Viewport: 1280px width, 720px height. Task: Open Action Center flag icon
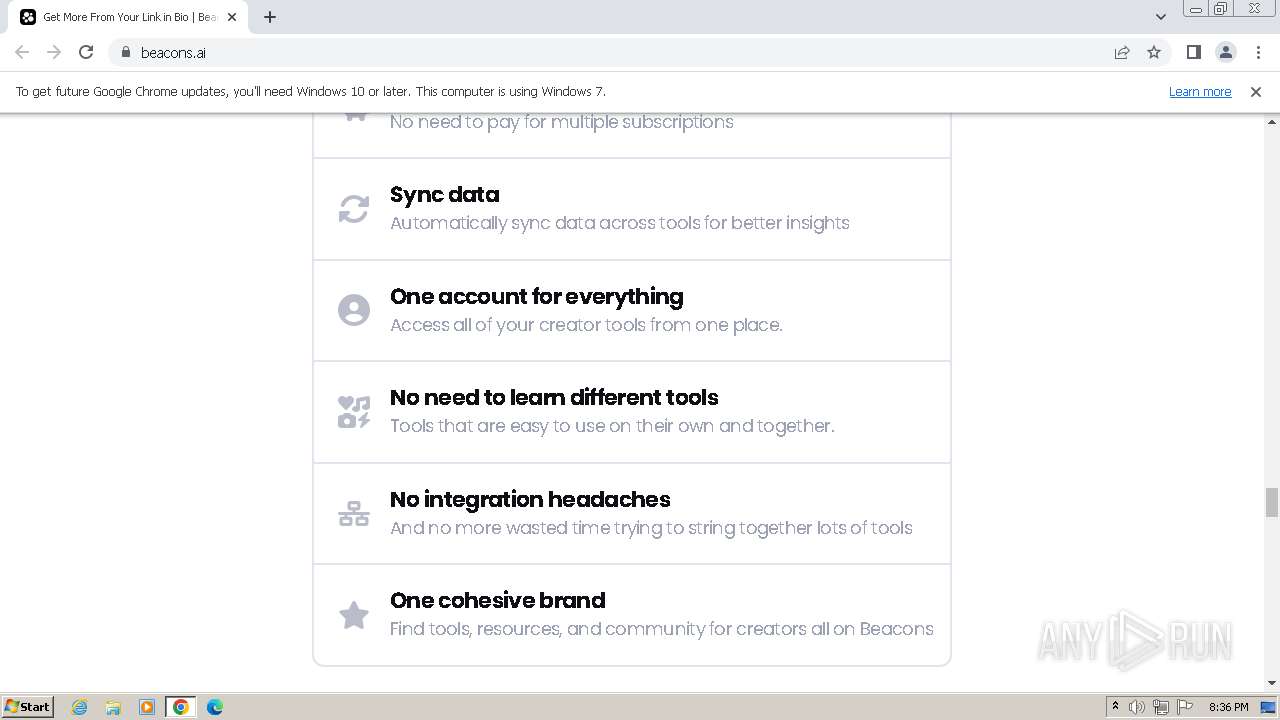[1185, 707]
